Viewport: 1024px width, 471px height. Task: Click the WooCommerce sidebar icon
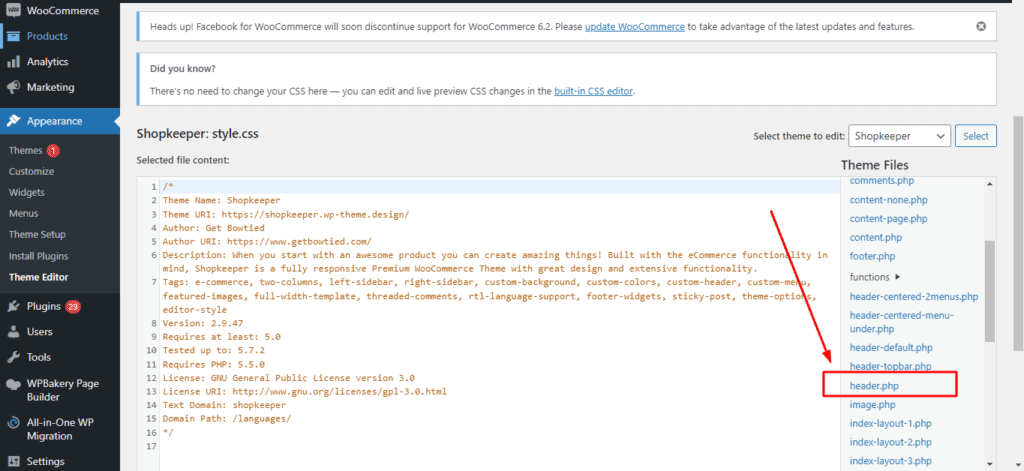[x=12, y=10]
